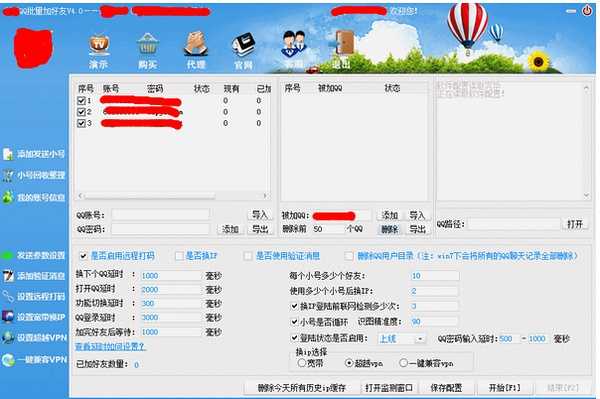Click 导出 button next to 删除
The height and width of the screenshot is (399, 600).
click(417, 229)
